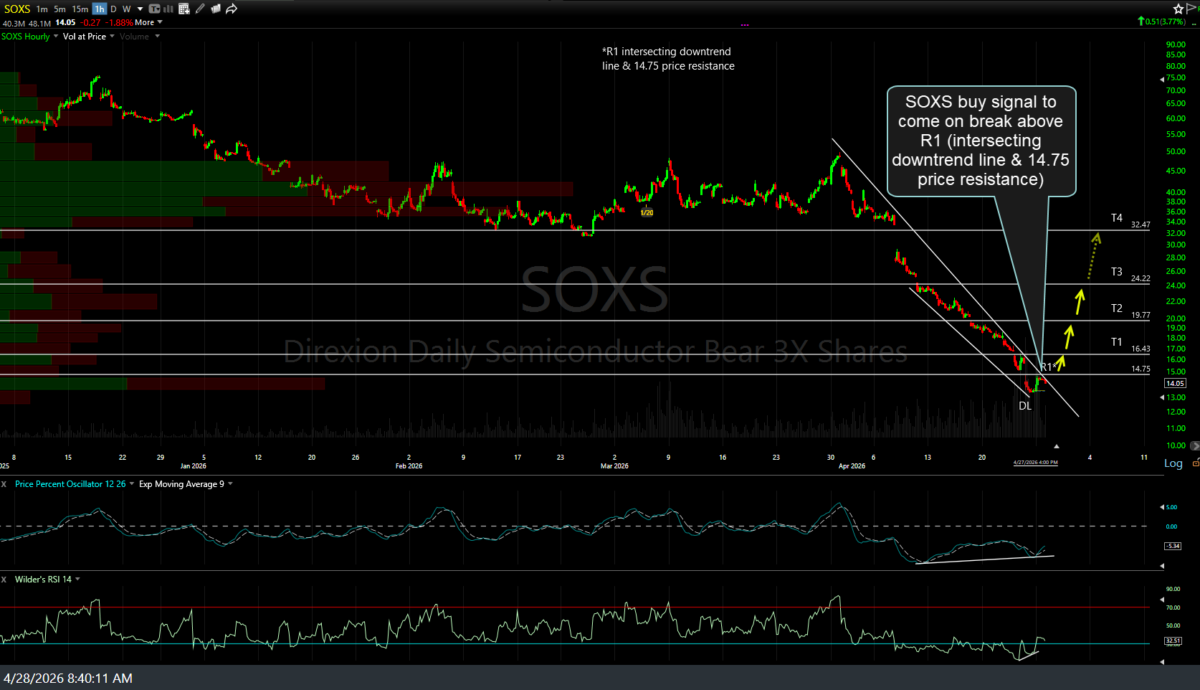Click the current price tag 14.05 on axis
The image size is (1200, 690).
1175,383
